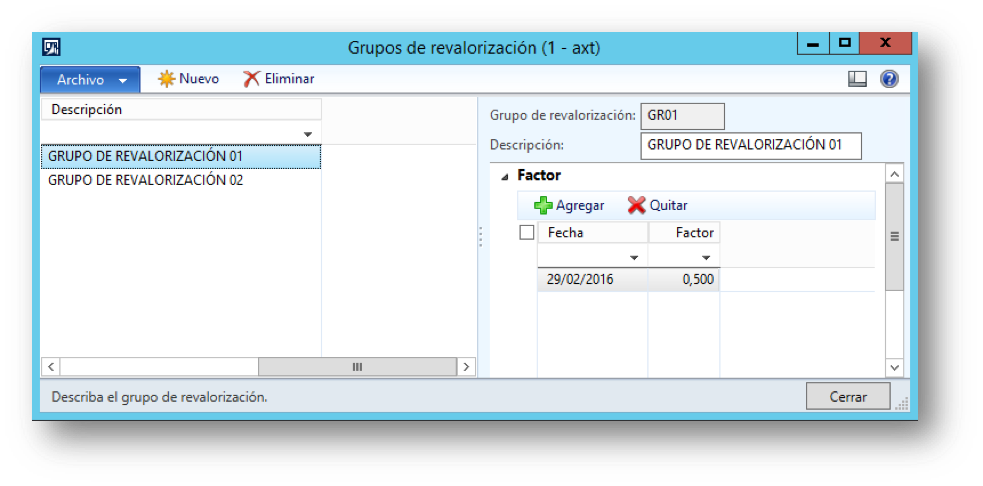
Task: Close the window with the X button
Action: pos(886,44)
